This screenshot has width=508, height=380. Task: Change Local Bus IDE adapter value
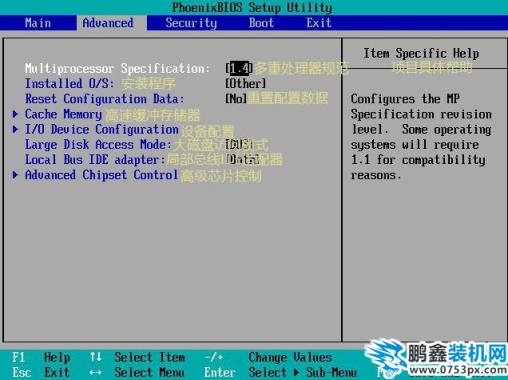tap(242, 159)
